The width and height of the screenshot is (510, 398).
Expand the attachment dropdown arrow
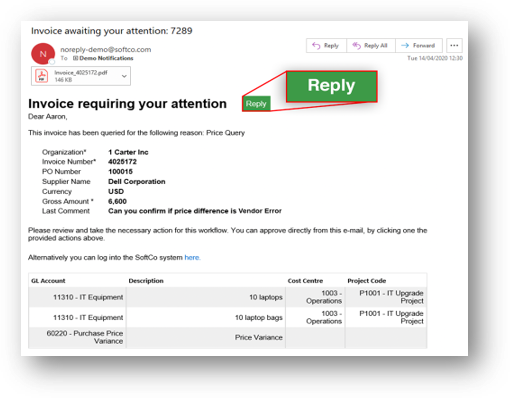click(x=124, y=76)
